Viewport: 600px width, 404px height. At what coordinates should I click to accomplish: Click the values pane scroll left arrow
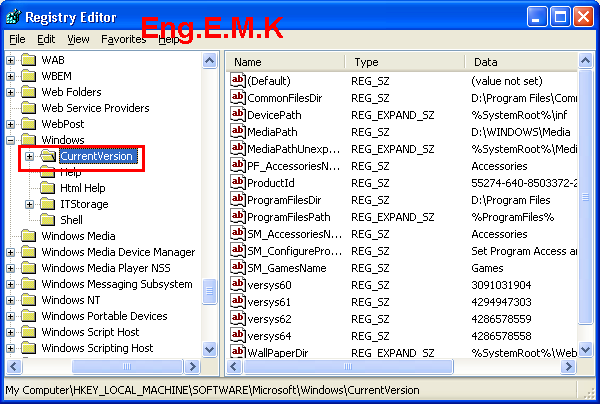[234, 367]
